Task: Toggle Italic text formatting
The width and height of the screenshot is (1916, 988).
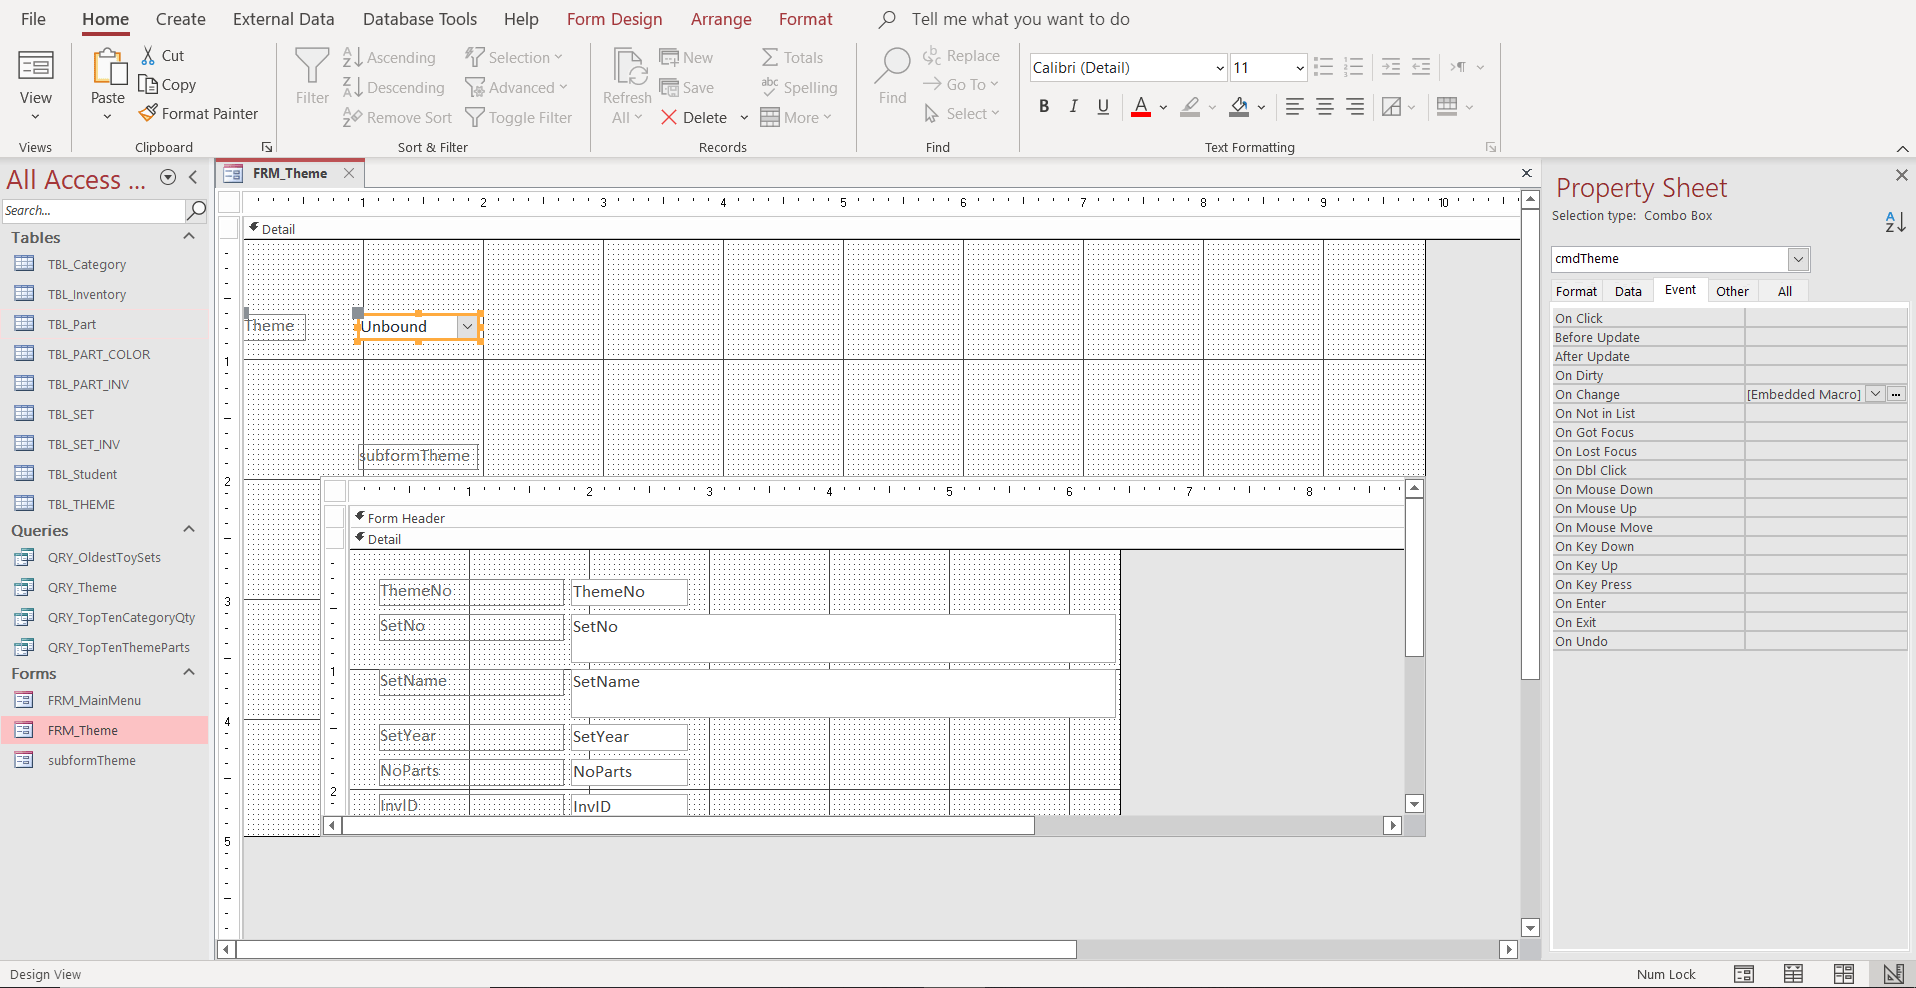Action: click(x=1073, y=106)
